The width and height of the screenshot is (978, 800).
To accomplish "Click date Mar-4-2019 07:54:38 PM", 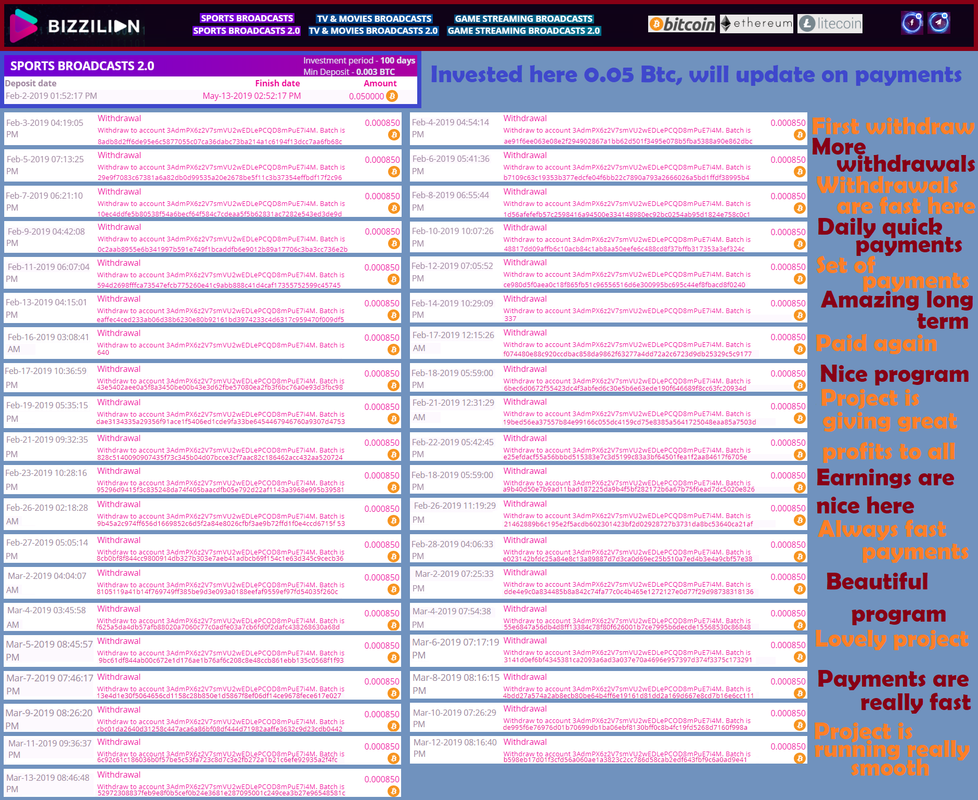I will 452,617.
